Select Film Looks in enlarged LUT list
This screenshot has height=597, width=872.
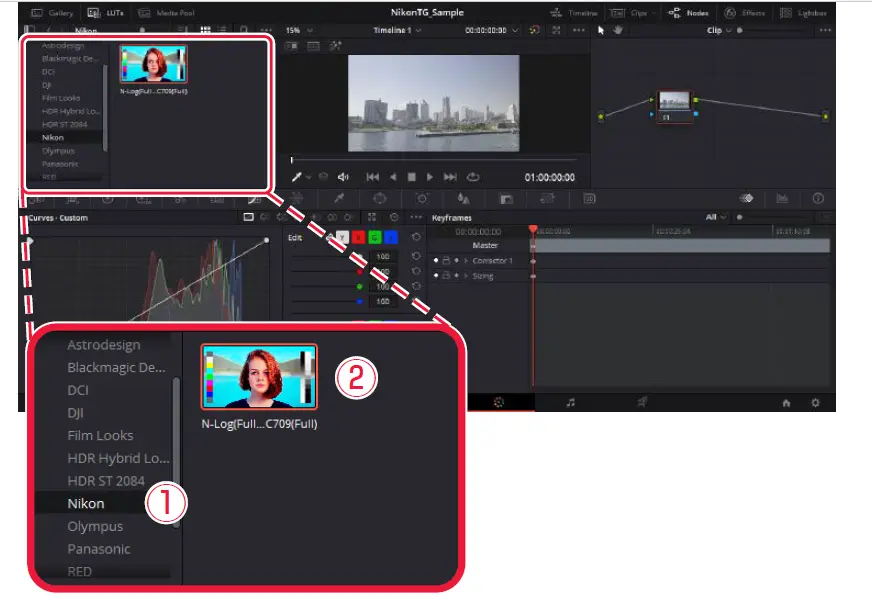pyautogui.click(x=100, y=435)
